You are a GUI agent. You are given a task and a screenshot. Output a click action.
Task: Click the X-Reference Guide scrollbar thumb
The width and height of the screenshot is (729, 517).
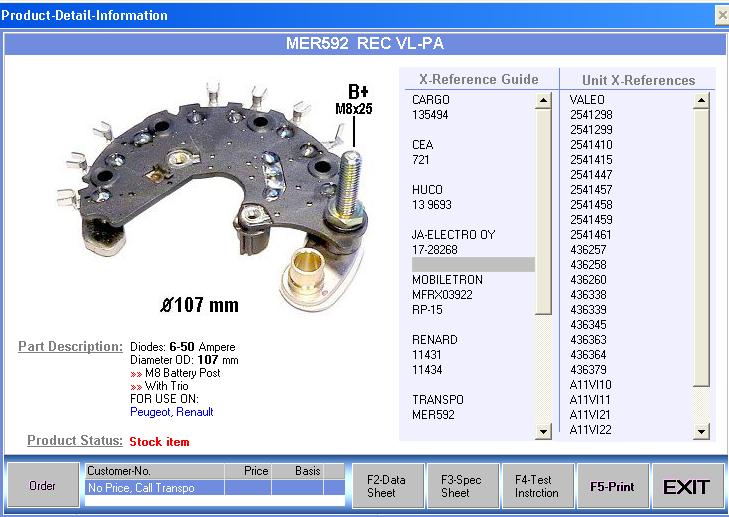(x=543, y=212)
